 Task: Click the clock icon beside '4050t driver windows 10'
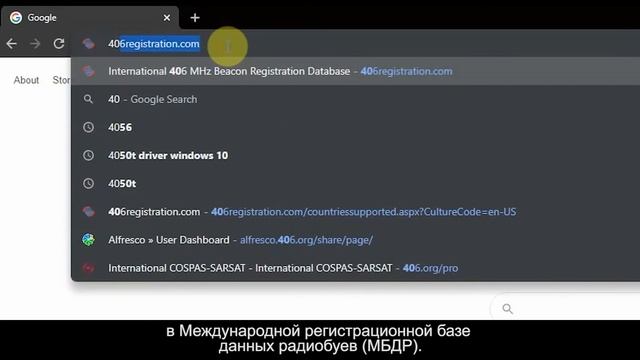[x=88, y=156]
